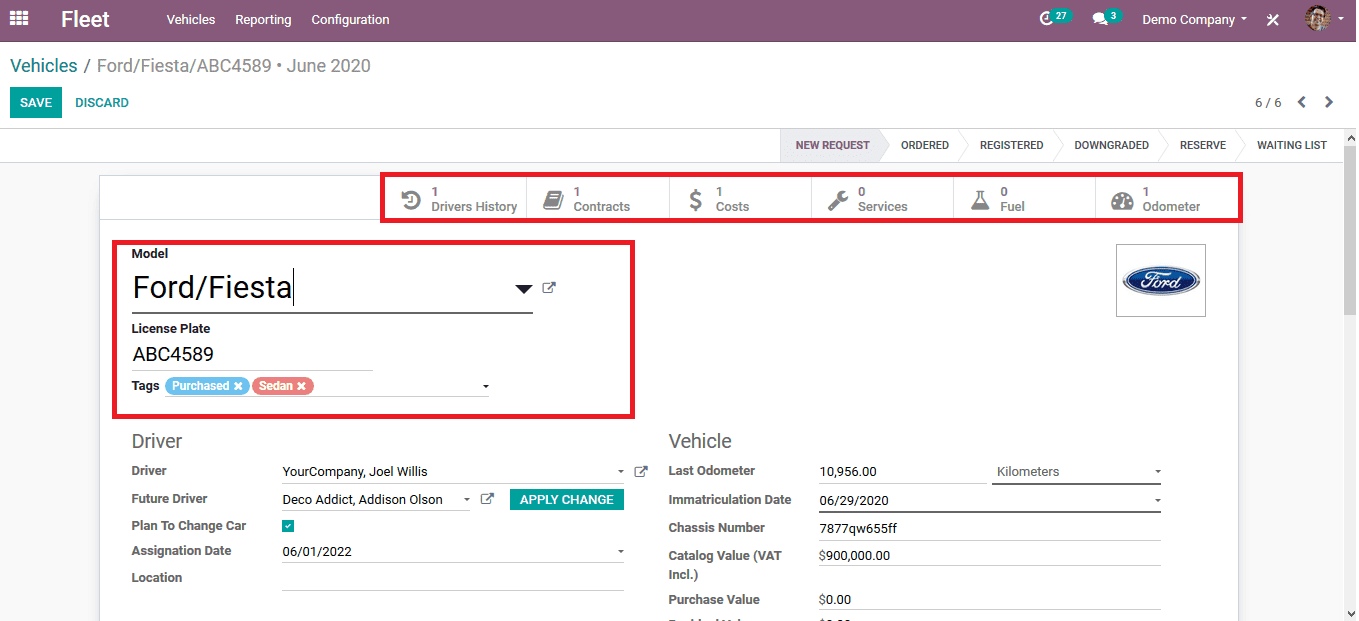
Task: Remove the Purchased tag
Action: [x=238, y=386]
